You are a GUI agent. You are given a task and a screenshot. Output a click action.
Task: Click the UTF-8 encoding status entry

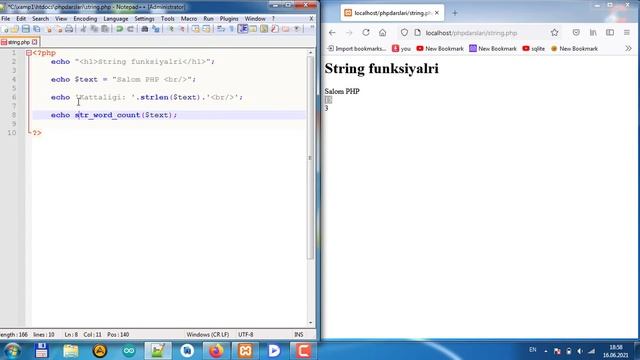pos(246,335)
